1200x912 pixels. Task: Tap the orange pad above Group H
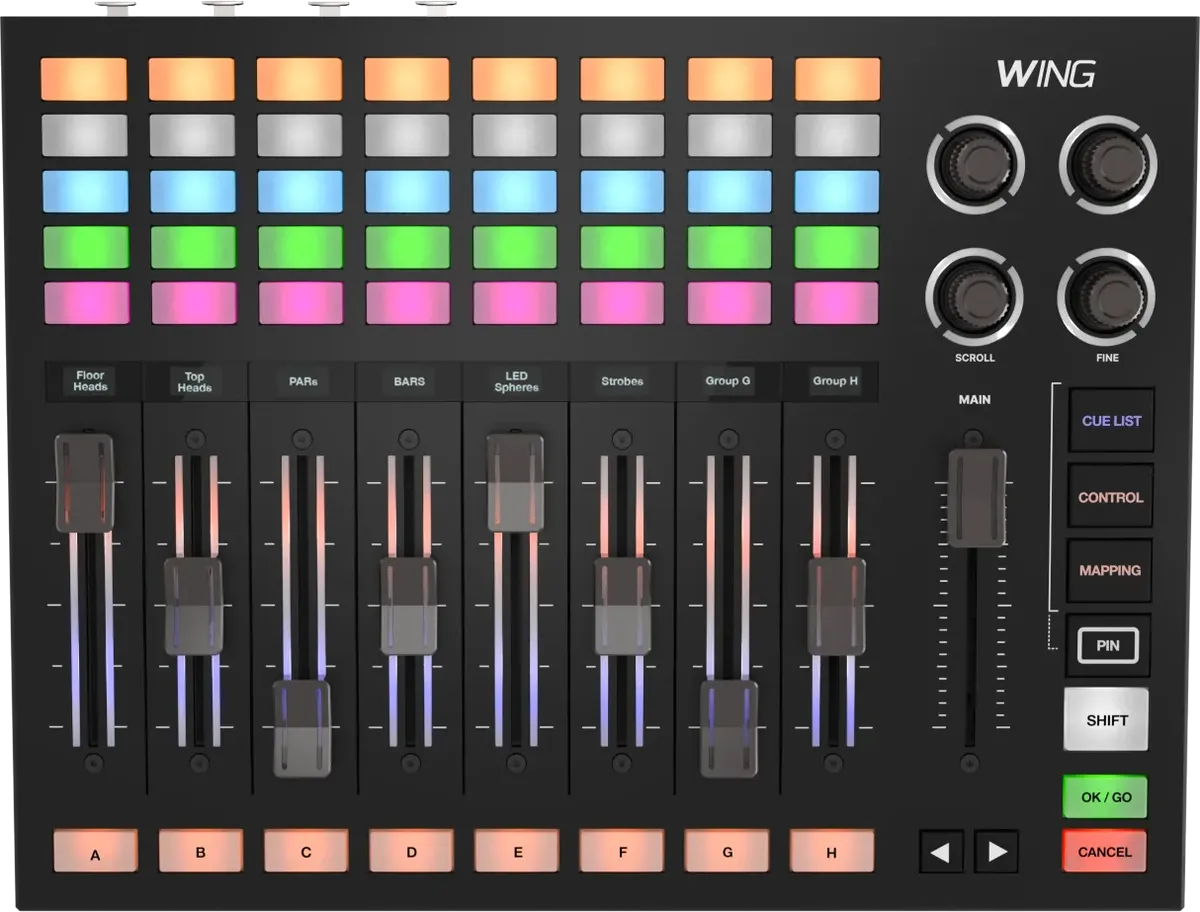coord(837,79)
